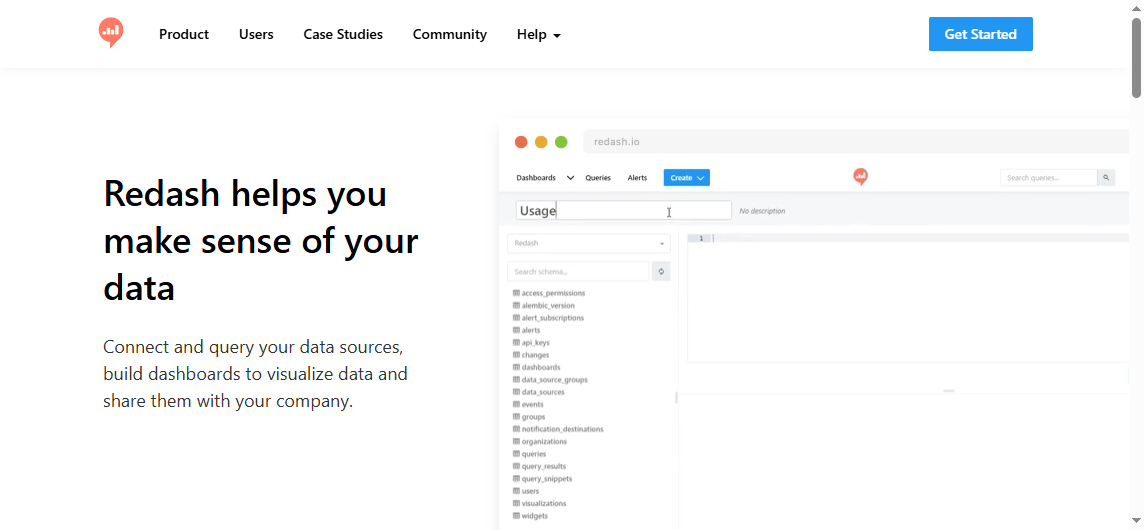Select the notification_destinations table in schema list
The height and width of the screenshot is (530, 1144).
(562, 429)
